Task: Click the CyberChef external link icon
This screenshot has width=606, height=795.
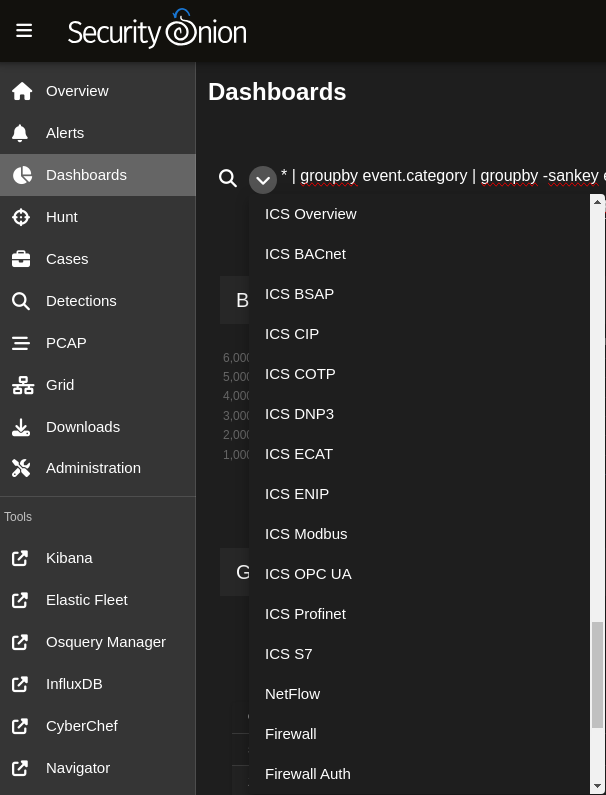Action: [x=20, y=726]
